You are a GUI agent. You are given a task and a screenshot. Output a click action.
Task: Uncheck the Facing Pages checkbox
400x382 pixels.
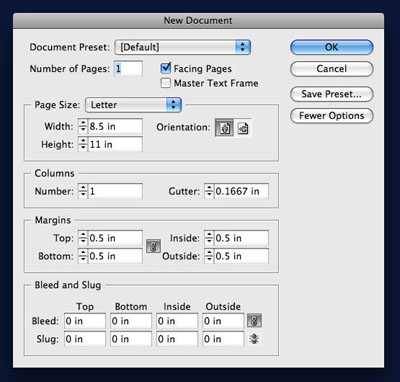click(x=166, y=68)
